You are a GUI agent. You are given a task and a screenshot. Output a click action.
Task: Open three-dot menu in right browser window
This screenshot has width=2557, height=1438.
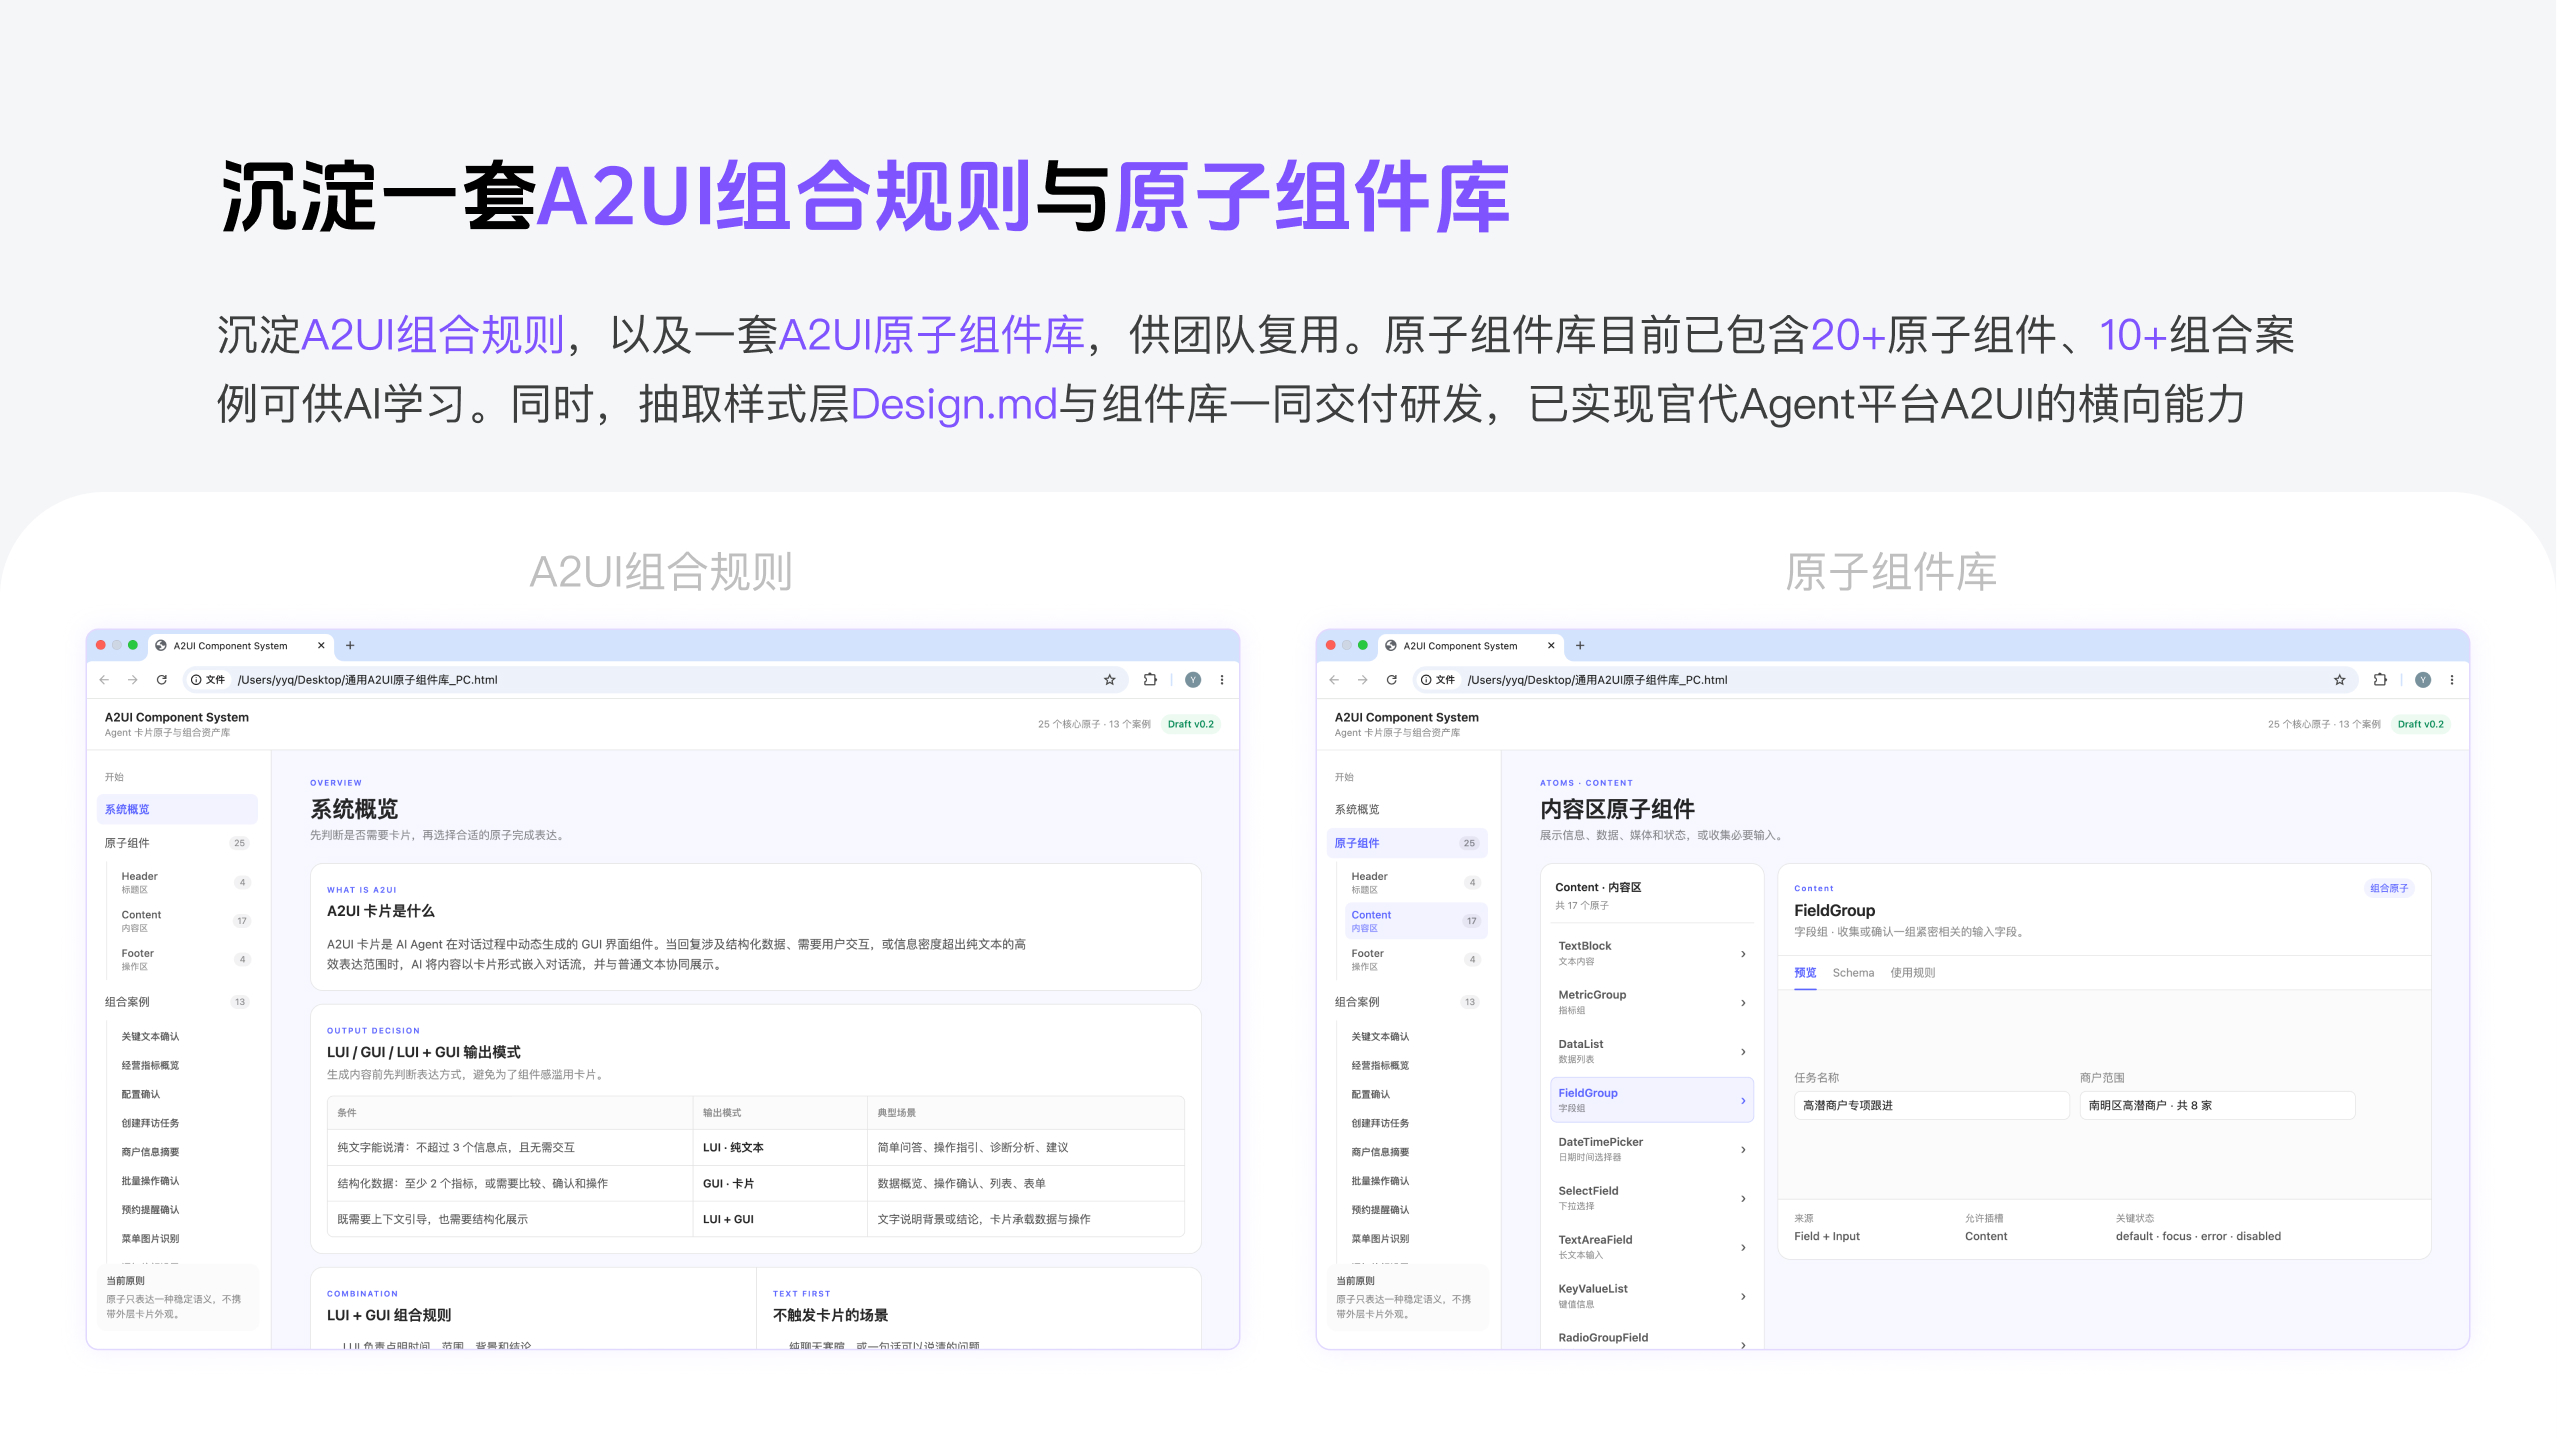2452,680
